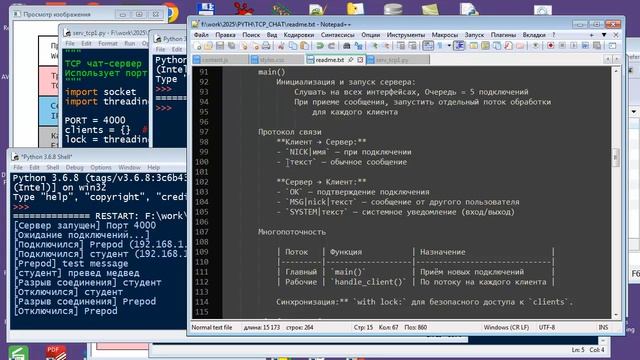Open Options menu in Python 3.6.8 Shell window

pos(101,168)
